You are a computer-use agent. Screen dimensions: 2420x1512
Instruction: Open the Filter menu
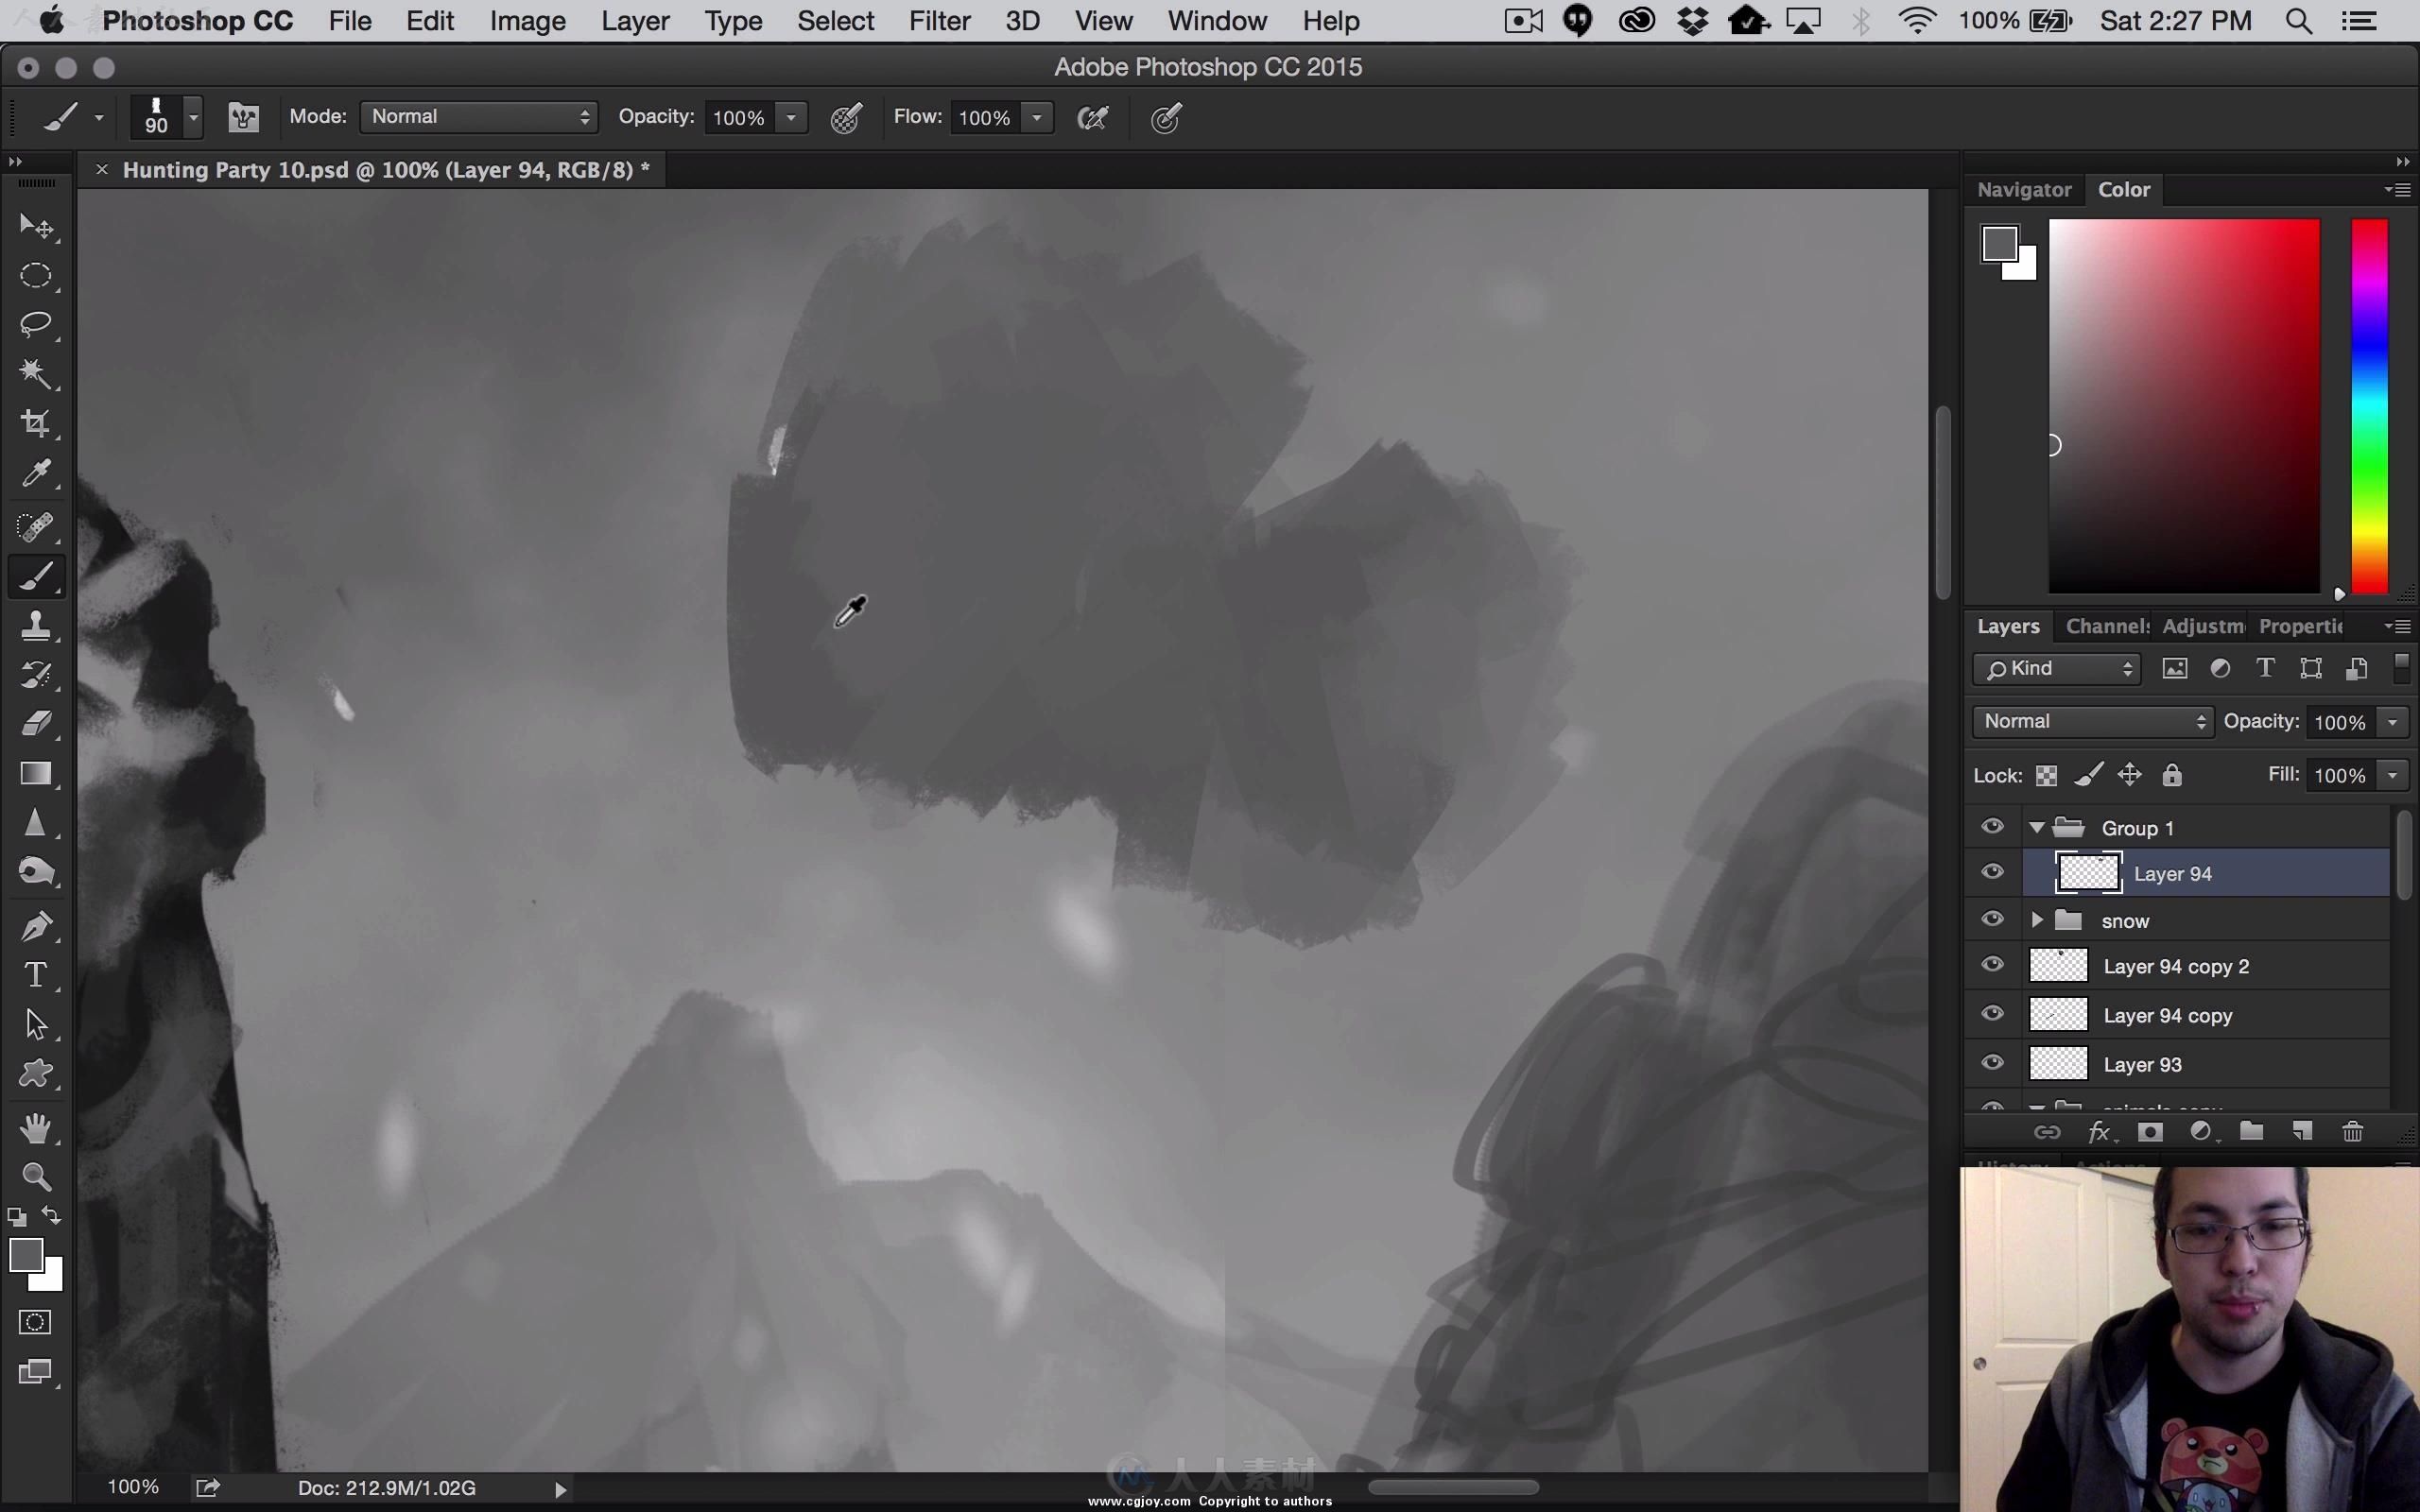pos(939,21)
